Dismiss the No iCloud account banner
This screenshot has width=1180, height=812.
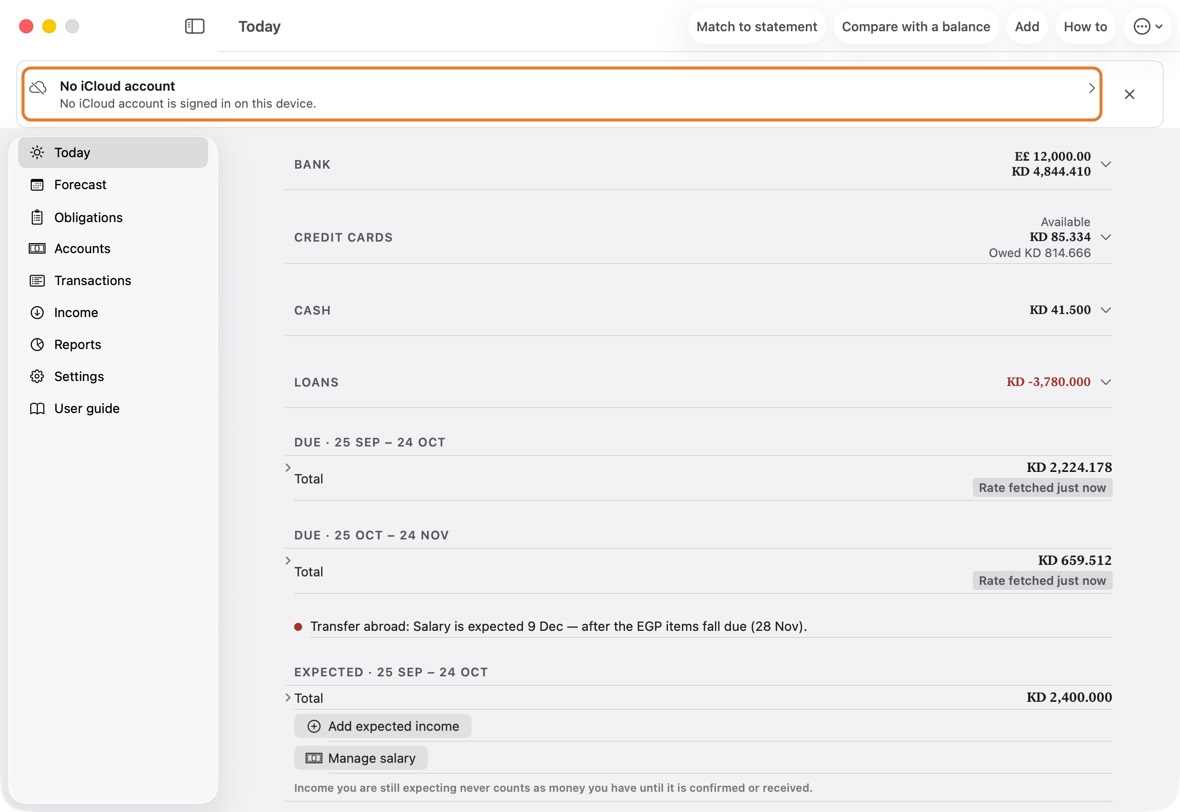[1129, 94]
